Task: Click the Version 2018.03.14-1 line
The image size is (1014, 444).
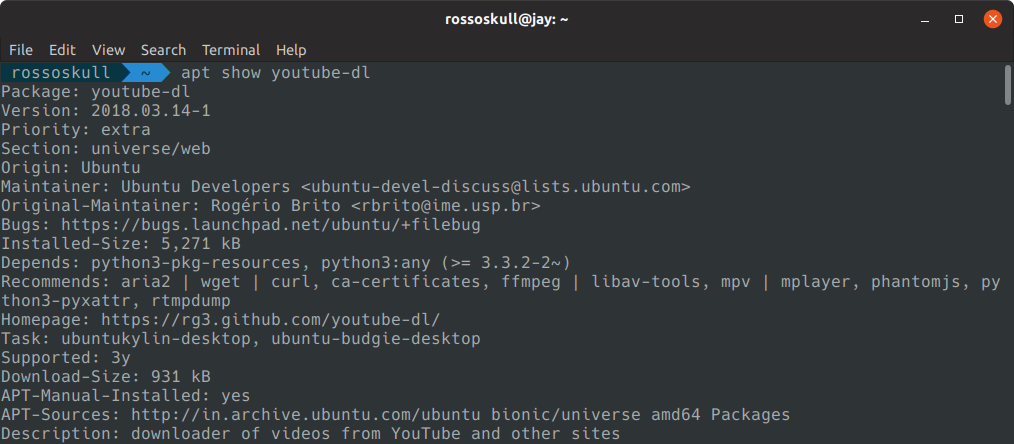Action: click(x=105, y=111)
